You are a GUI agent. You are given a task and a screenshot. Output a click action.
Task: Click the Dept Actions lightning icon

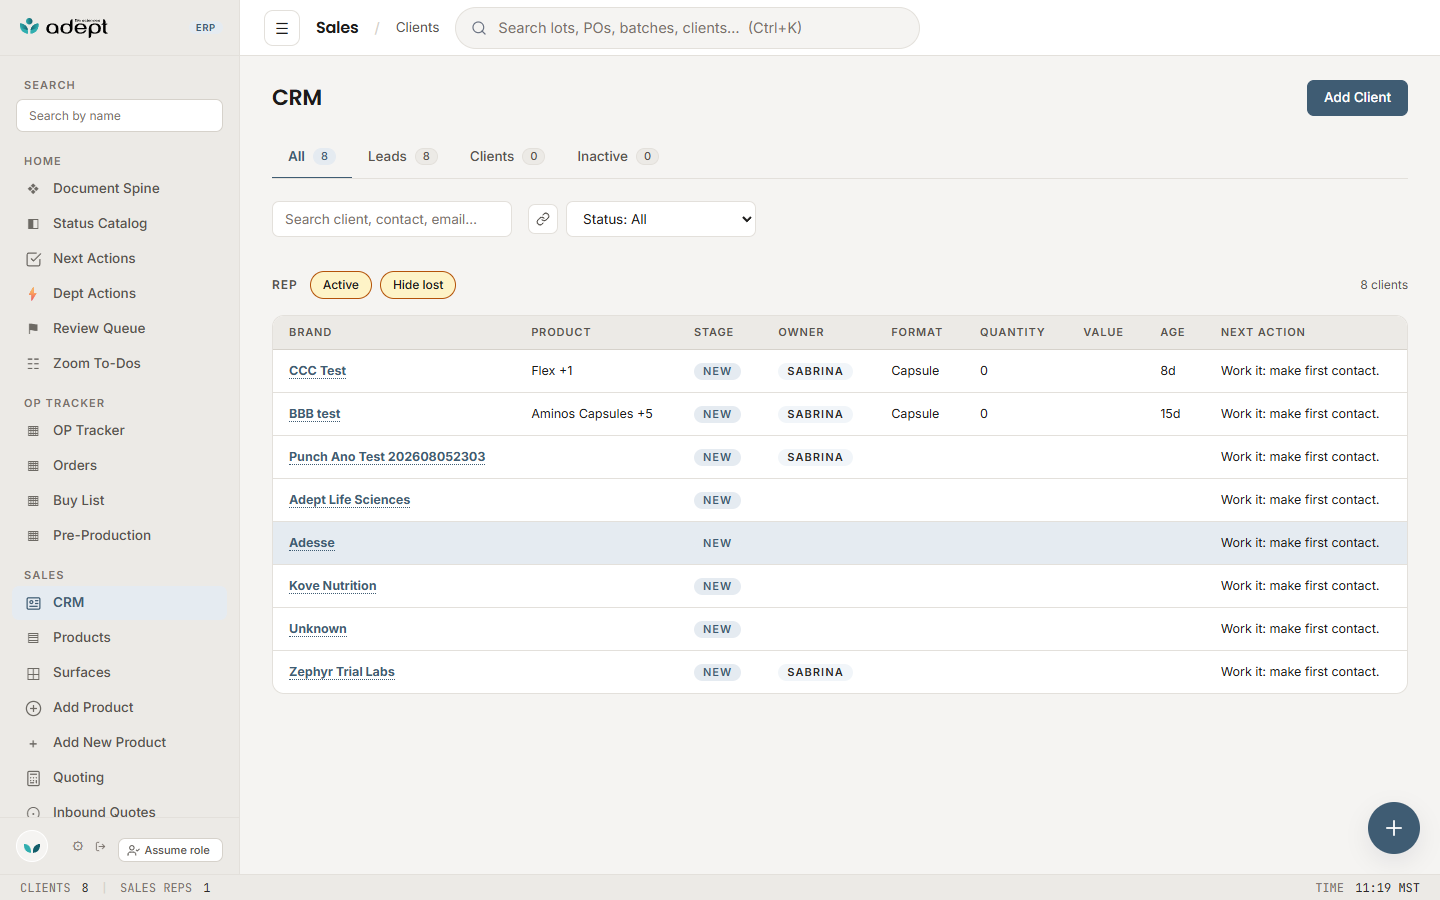[x=33, y=294]
